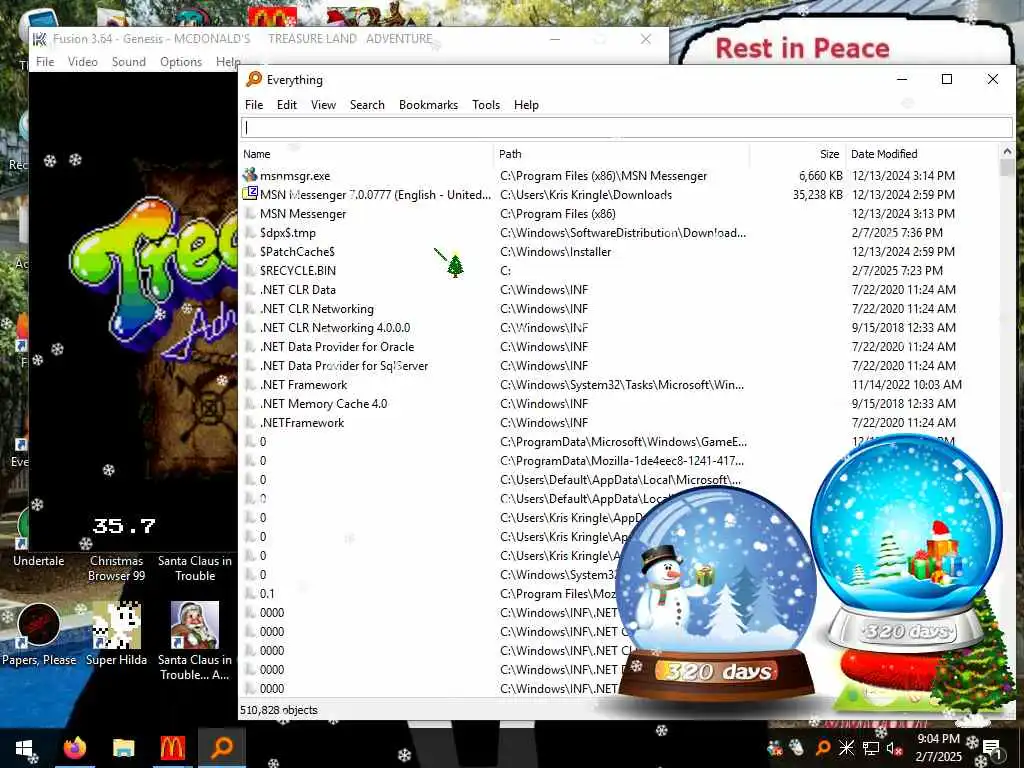Click the Everything icon in system tray
Viewport: 1024px width, 768px height.
pyautogui.click(x=823, y=748)
